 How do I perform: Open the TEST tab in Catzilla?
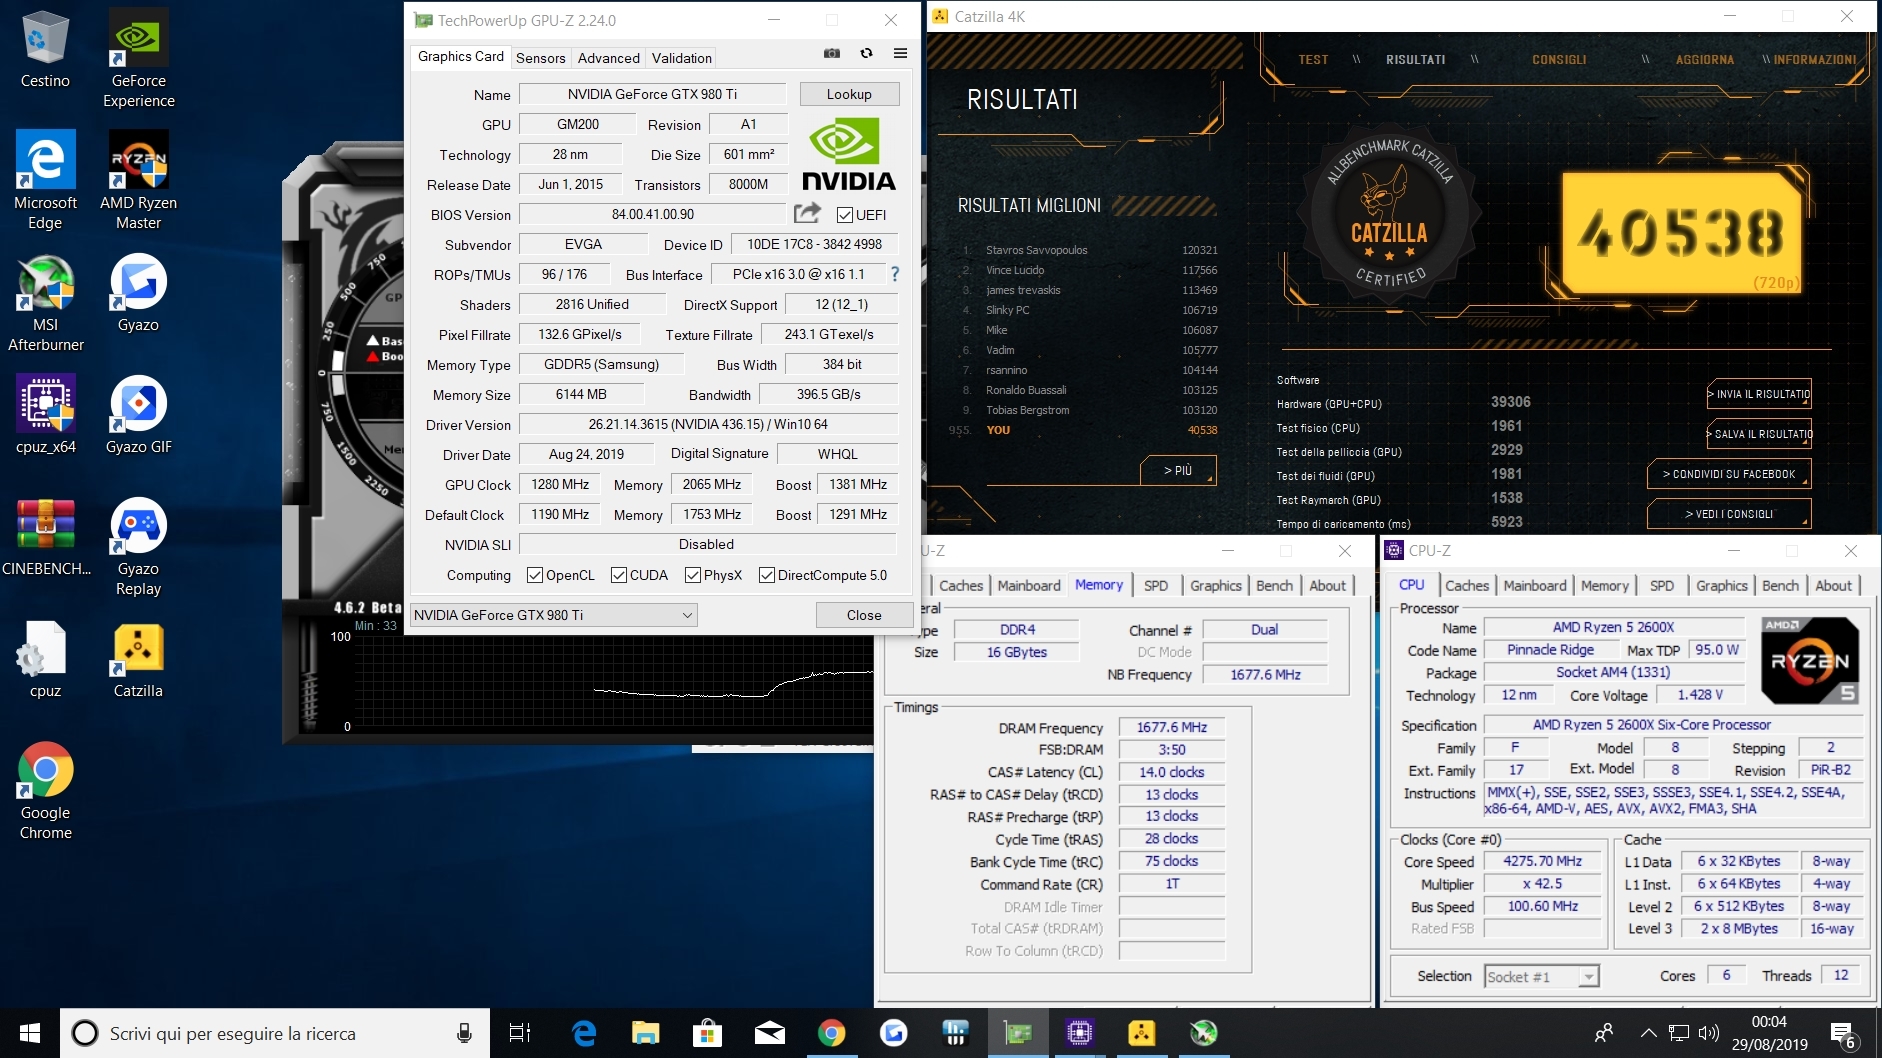(1313, 59)
